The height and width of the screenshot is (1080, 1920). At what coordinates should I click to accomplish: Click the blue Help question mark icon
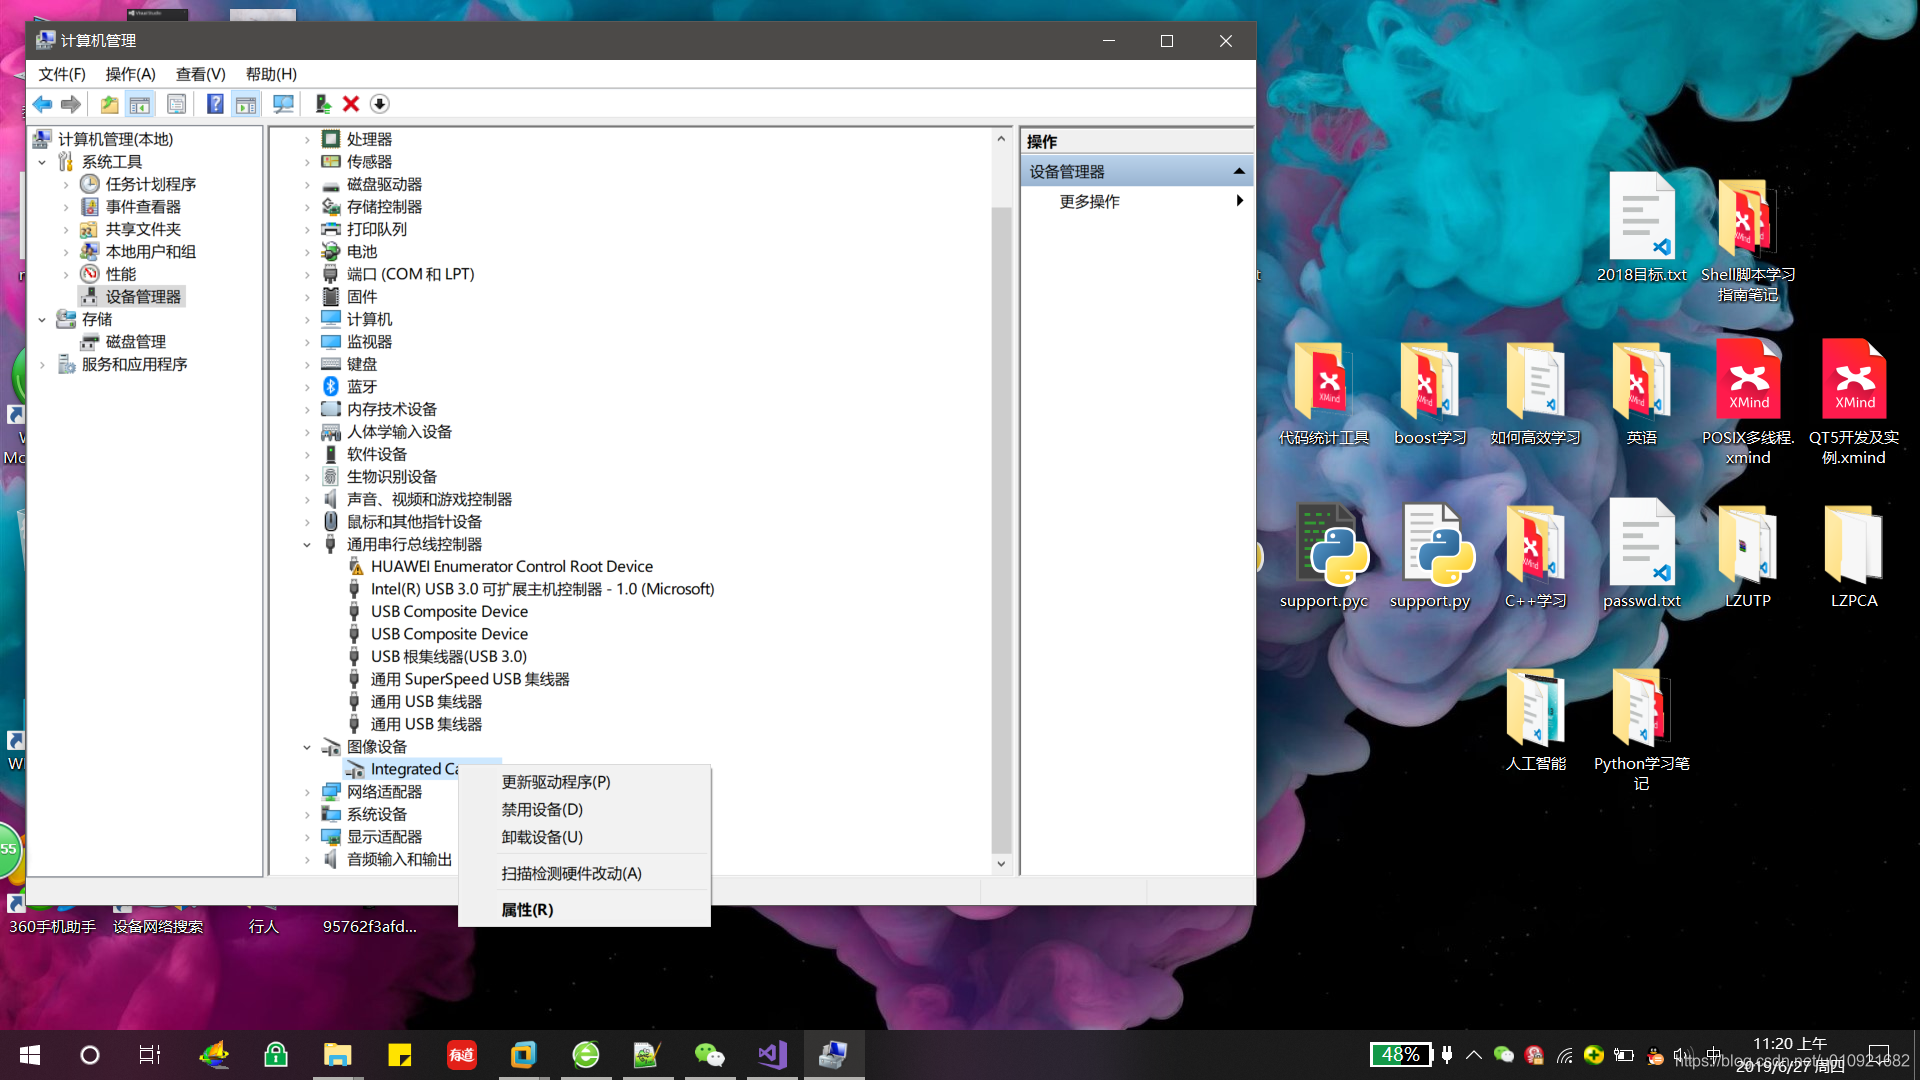pyautogui.click(x=215, y=104)
